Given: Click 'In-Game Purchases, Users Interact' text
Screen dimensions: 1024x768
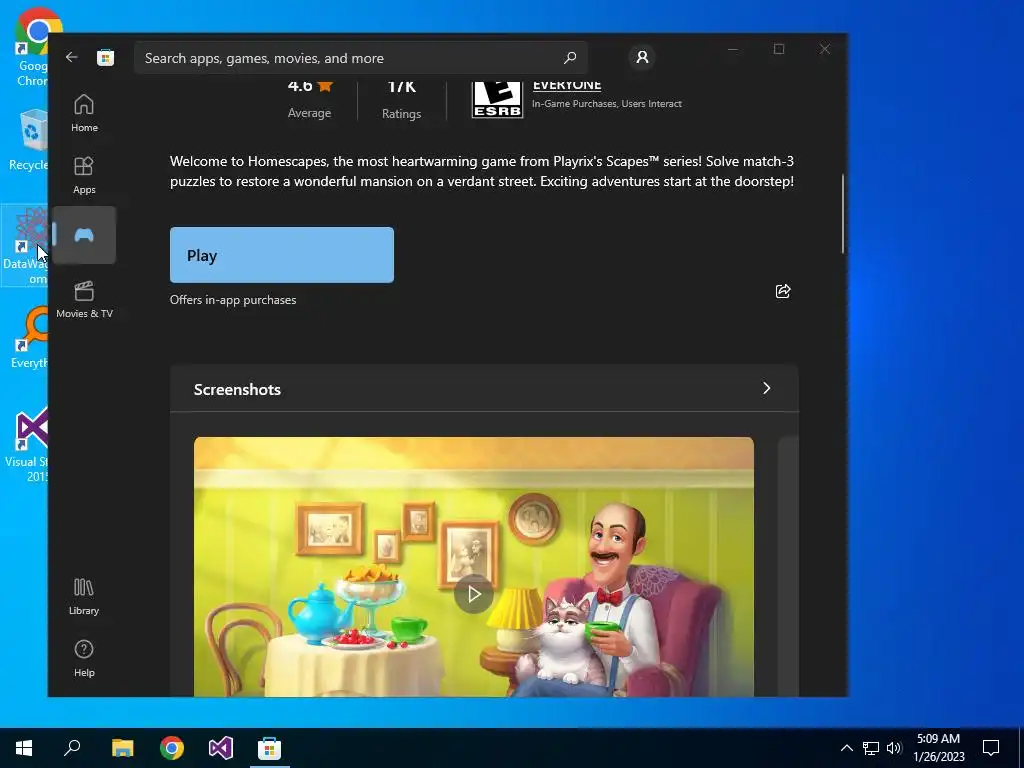Looking at the screenshot, I should click(607, 103).
